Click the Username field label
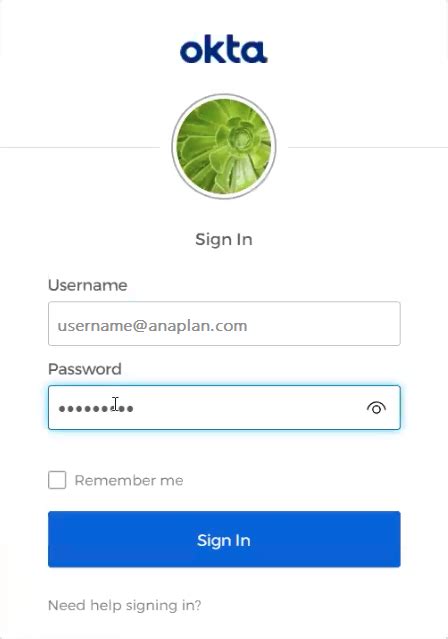The image size is (448, 639). coord(88,285)
